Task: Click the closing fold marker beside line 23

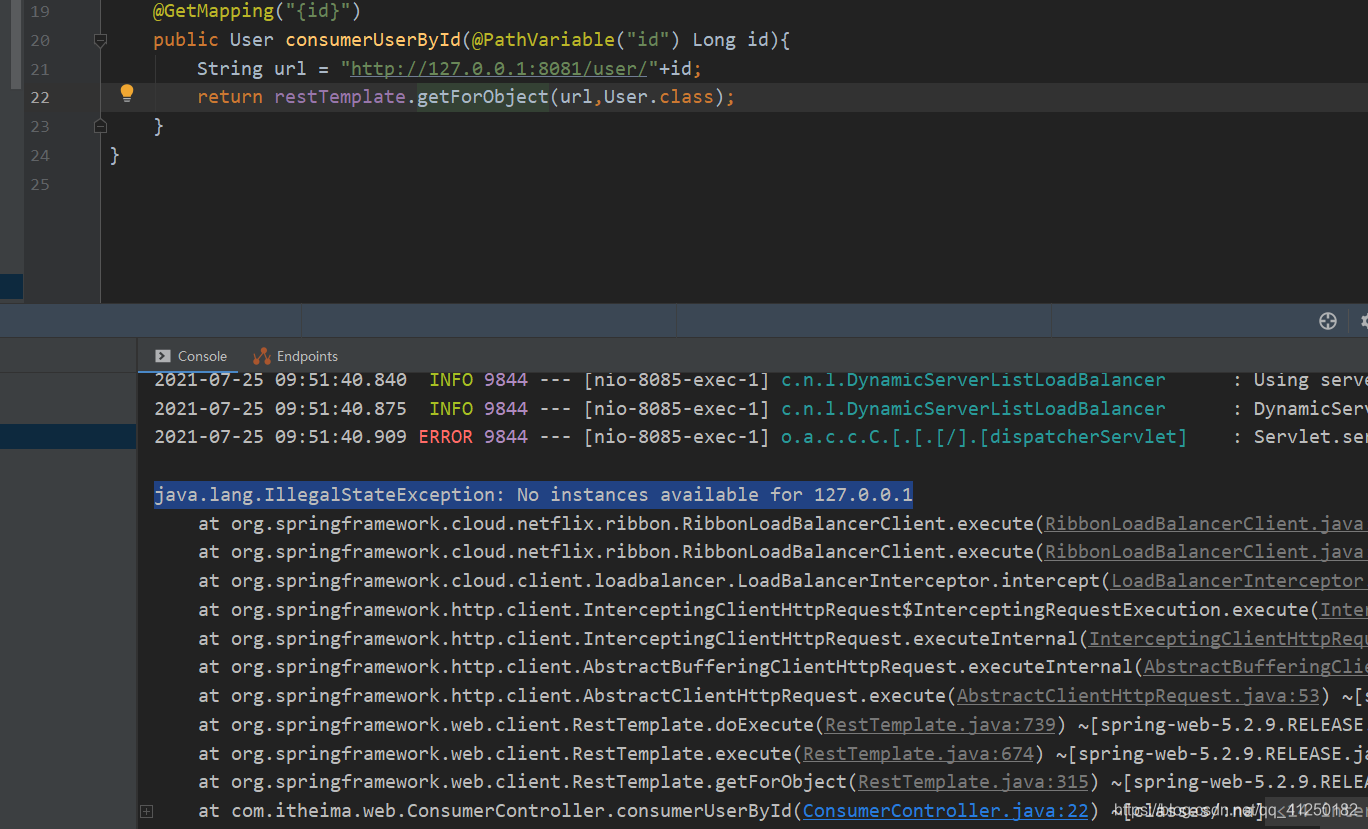Action: (100, 126)
